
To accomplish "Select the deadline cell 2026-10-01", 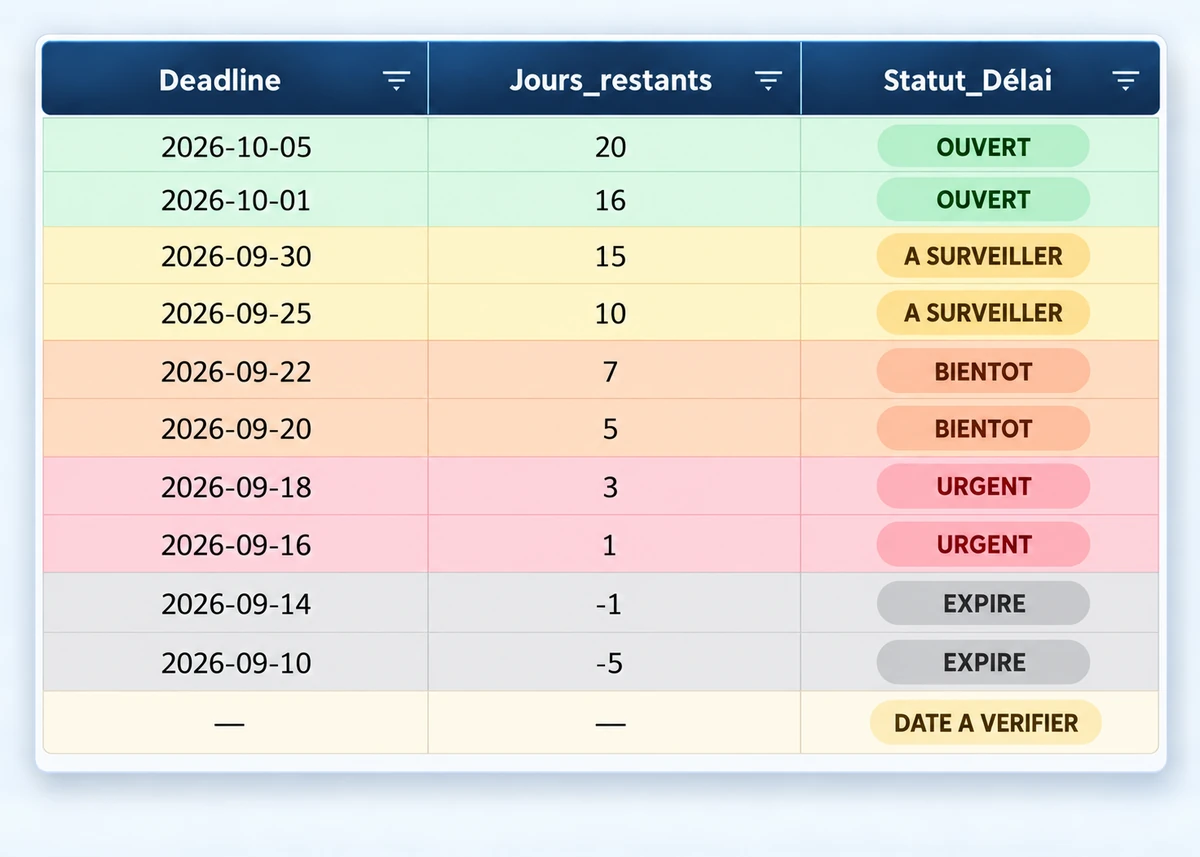I will point(236,200).
